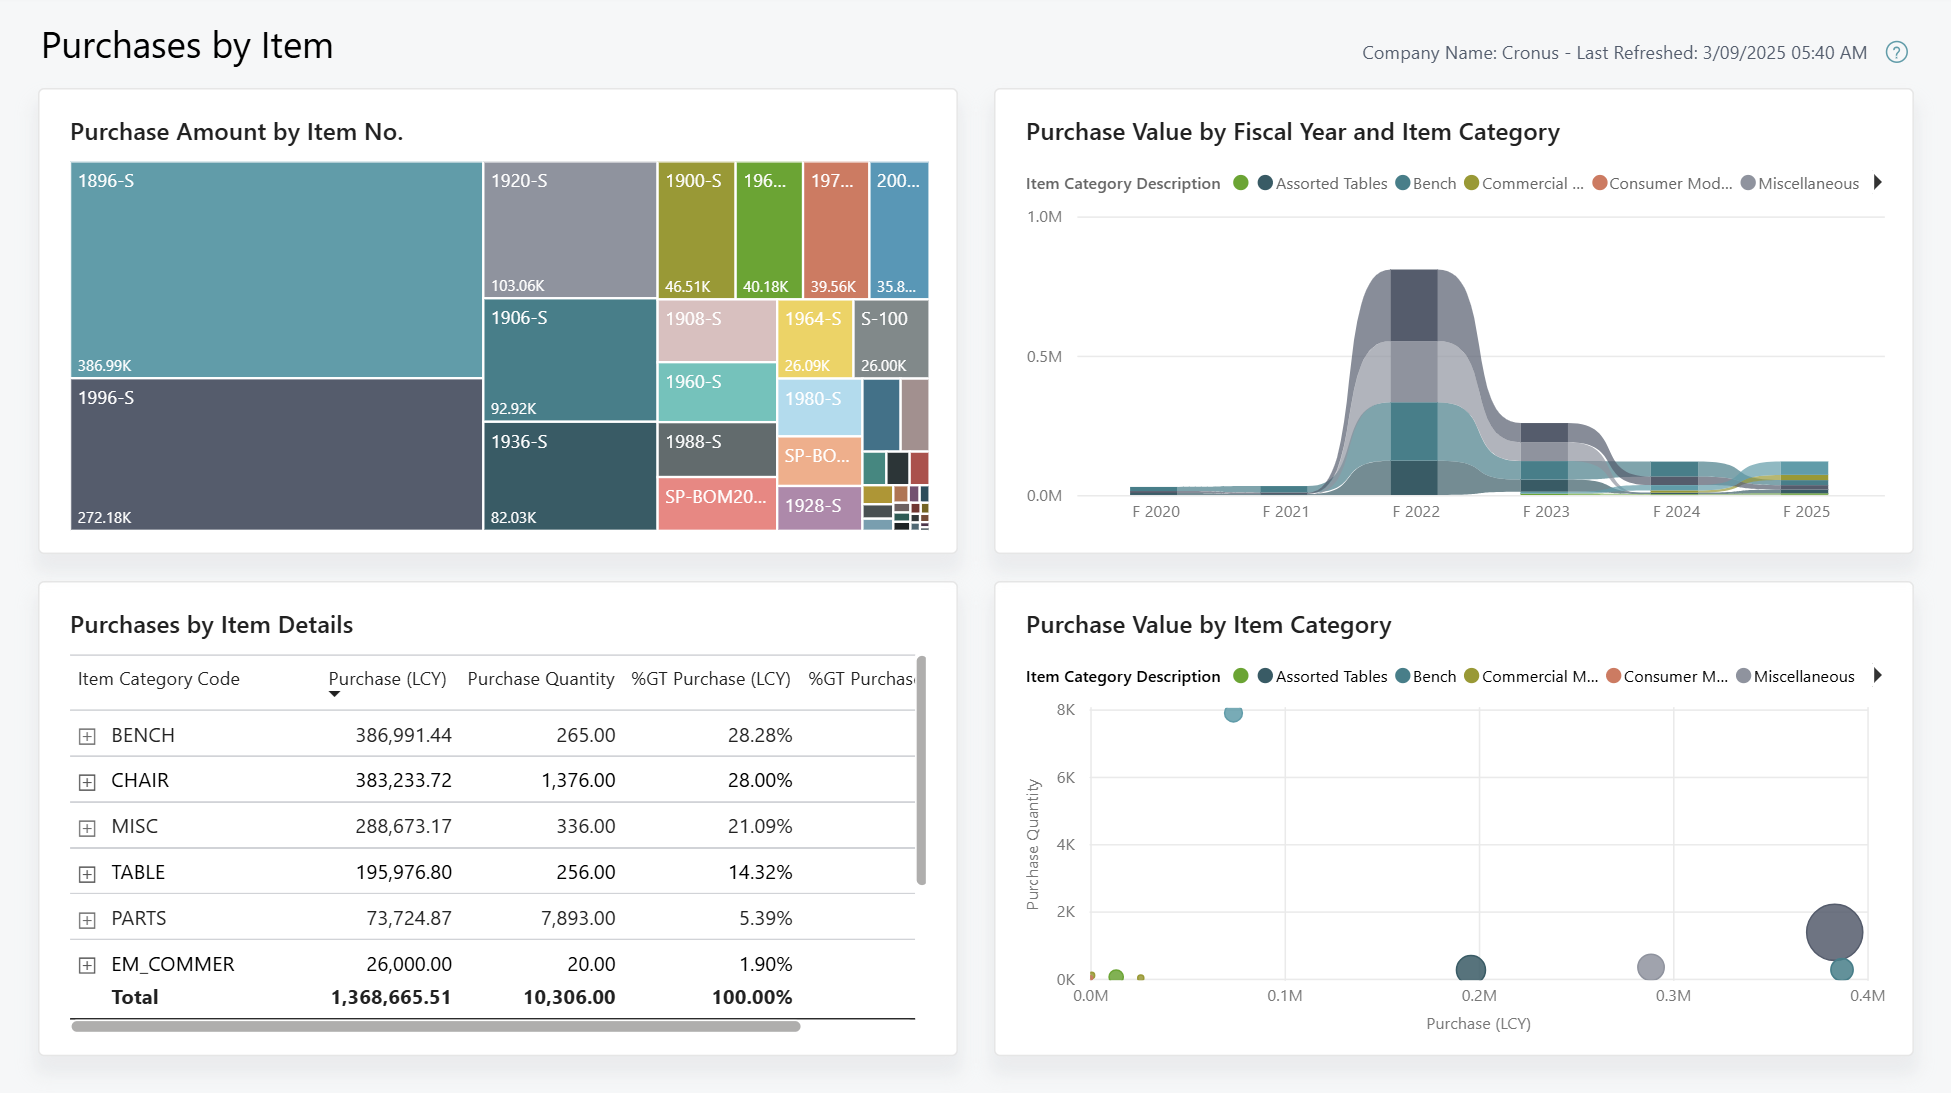
Task: Click the right arrow beside the fiscal year legend
Action: (1879, 183)
